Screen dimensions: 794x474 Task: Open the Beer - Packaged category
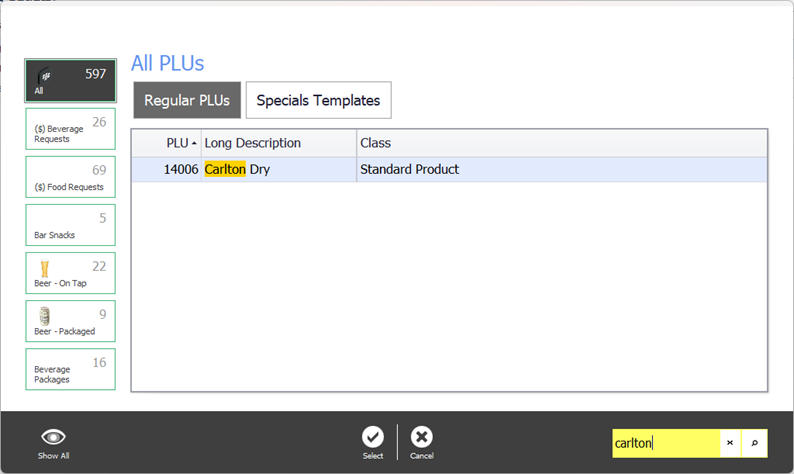coord(70,321)
